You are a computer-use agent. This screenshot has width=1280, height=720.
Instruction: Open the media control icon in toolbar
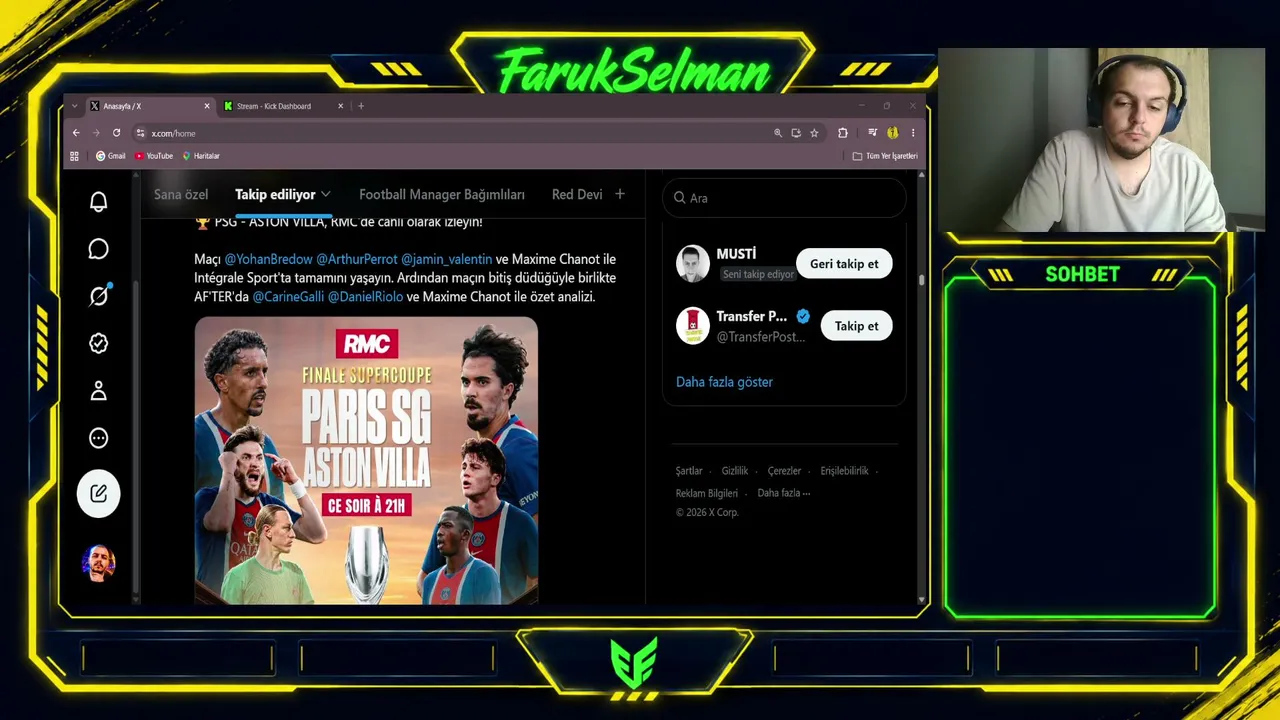(873, 133)
